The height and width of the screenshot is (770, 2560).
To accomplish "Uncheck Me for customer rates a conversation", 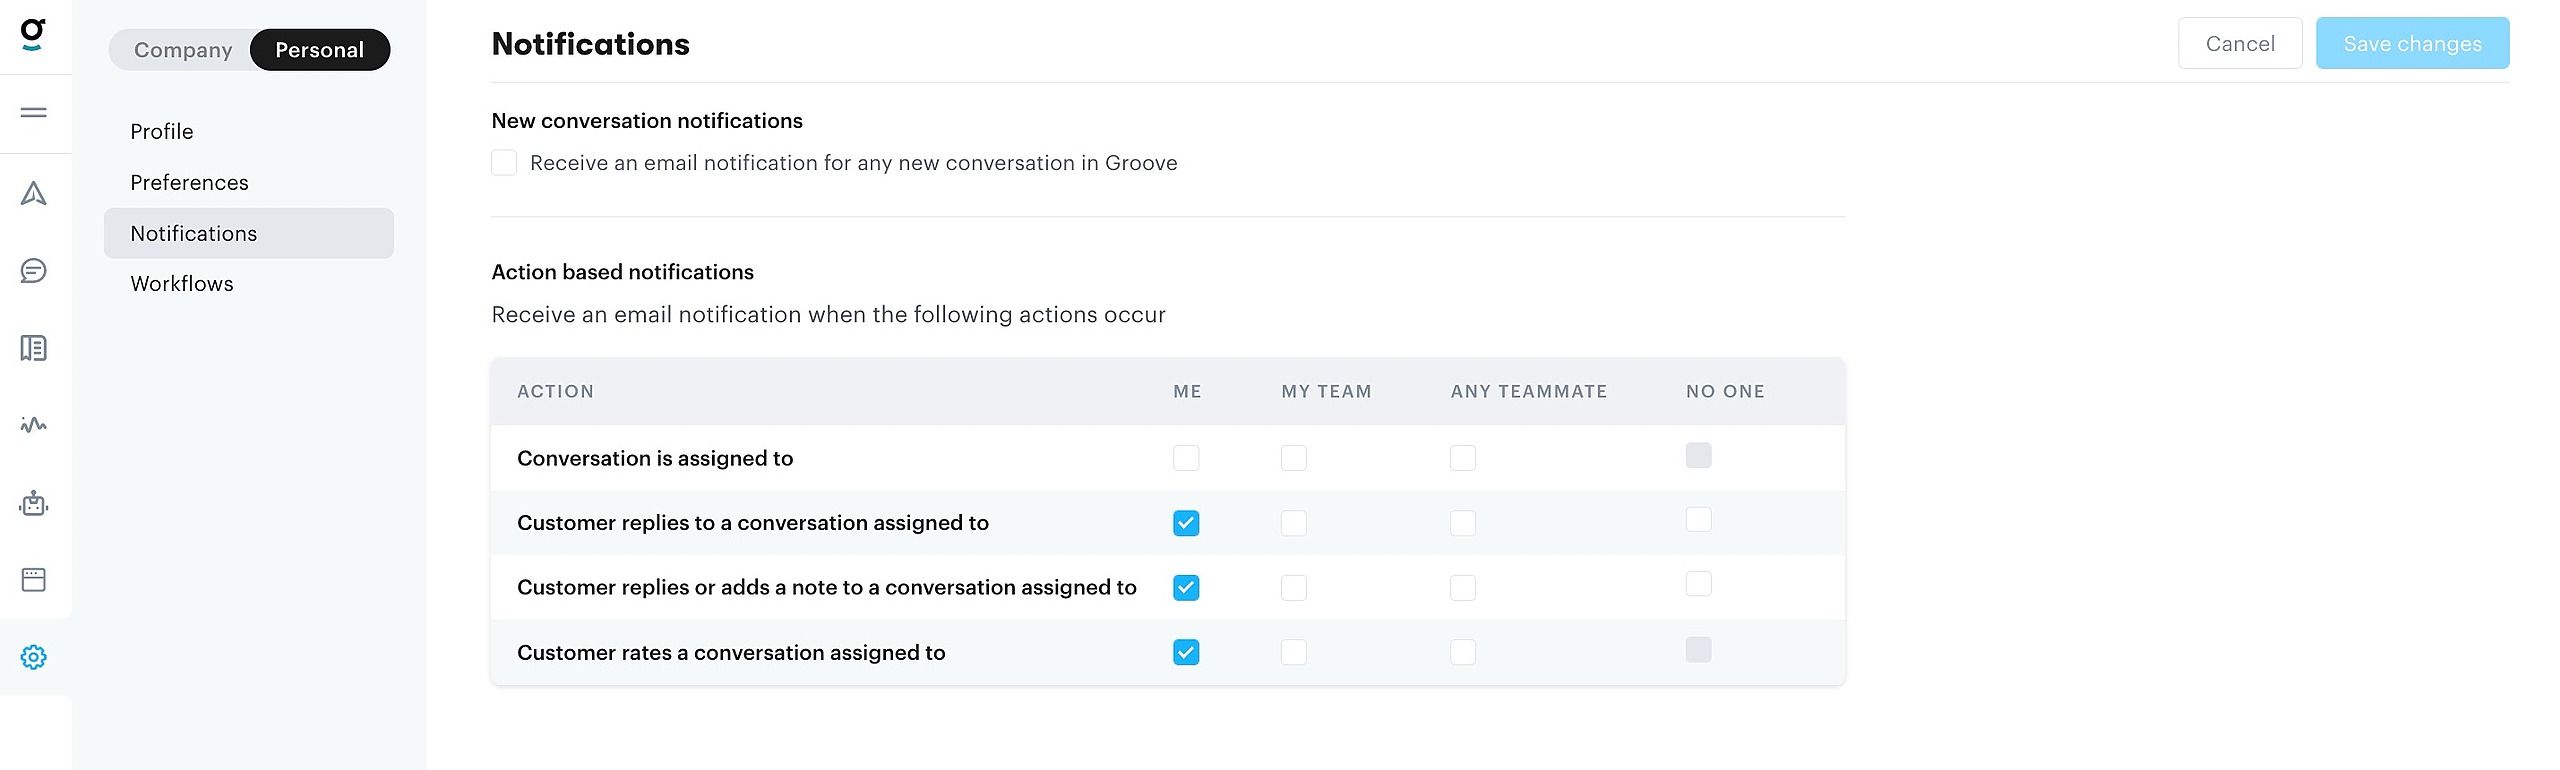I will click(x=1186, y=652).
